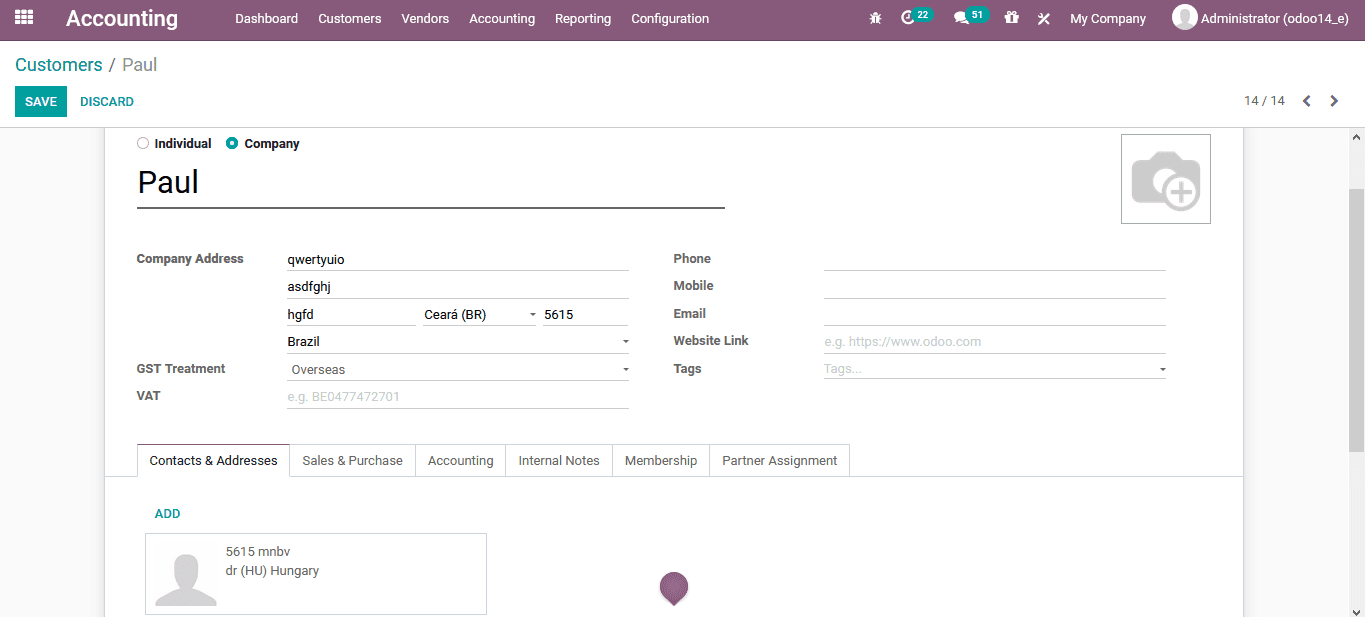
Task: Click street field qwertyuio
Action: pyautogui.click(x=458, y=259)
